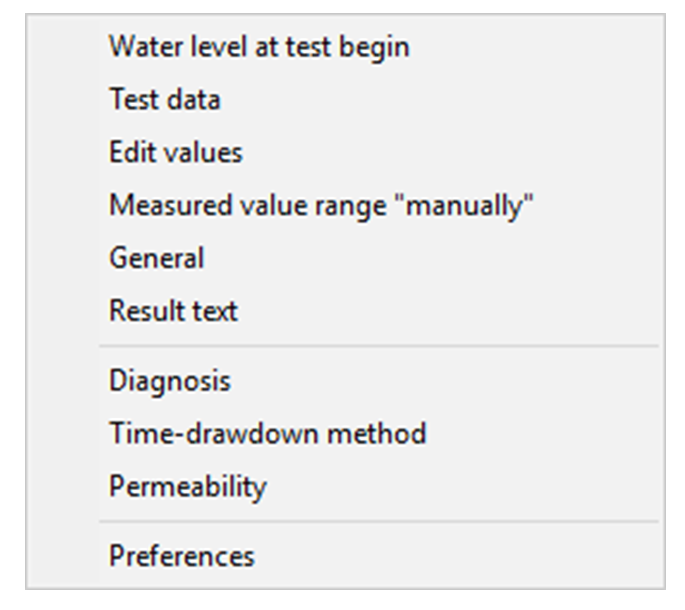Viewport: 685px width, 610px height.
Task: Click the Water level at test begin entry
Action: pos(259,47)
